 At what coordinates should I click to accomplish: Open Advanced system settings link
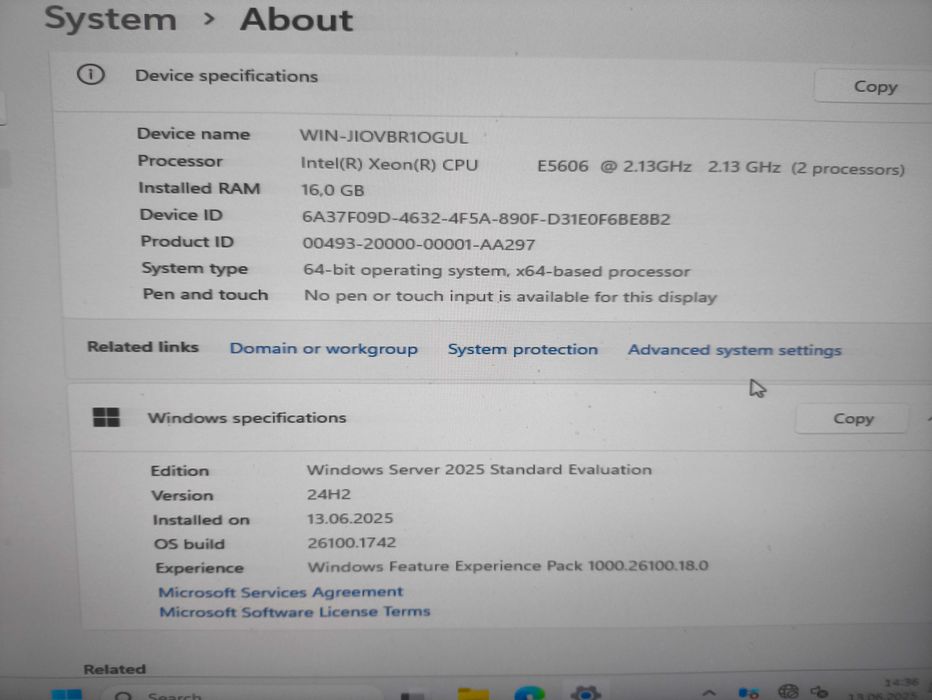click(x=735, y=350)
